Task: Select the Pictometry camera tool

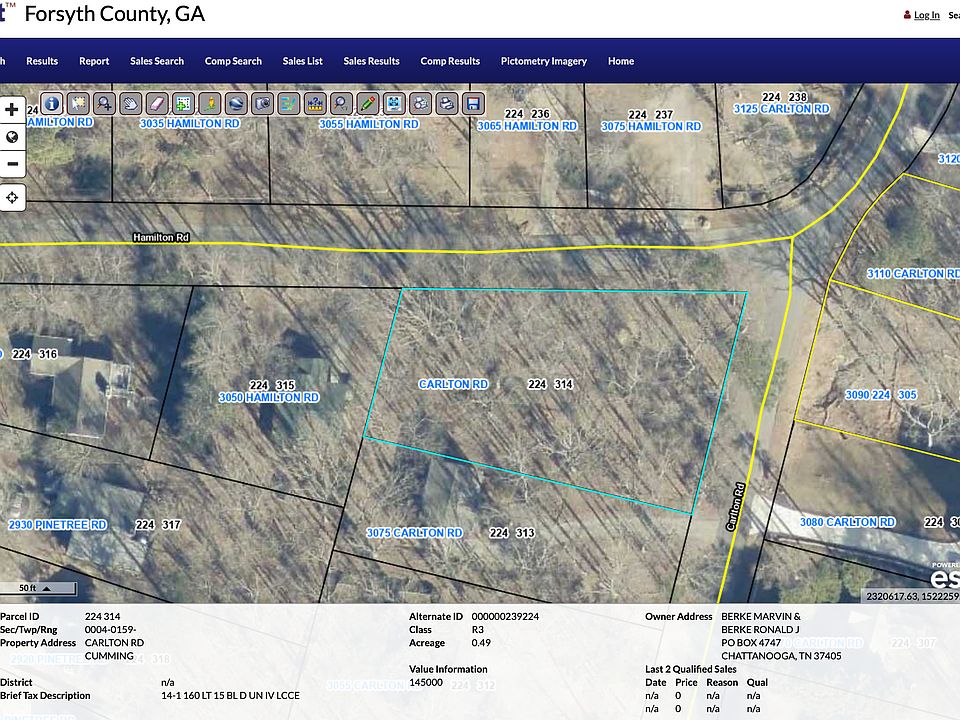Action: tap(261, 103)
